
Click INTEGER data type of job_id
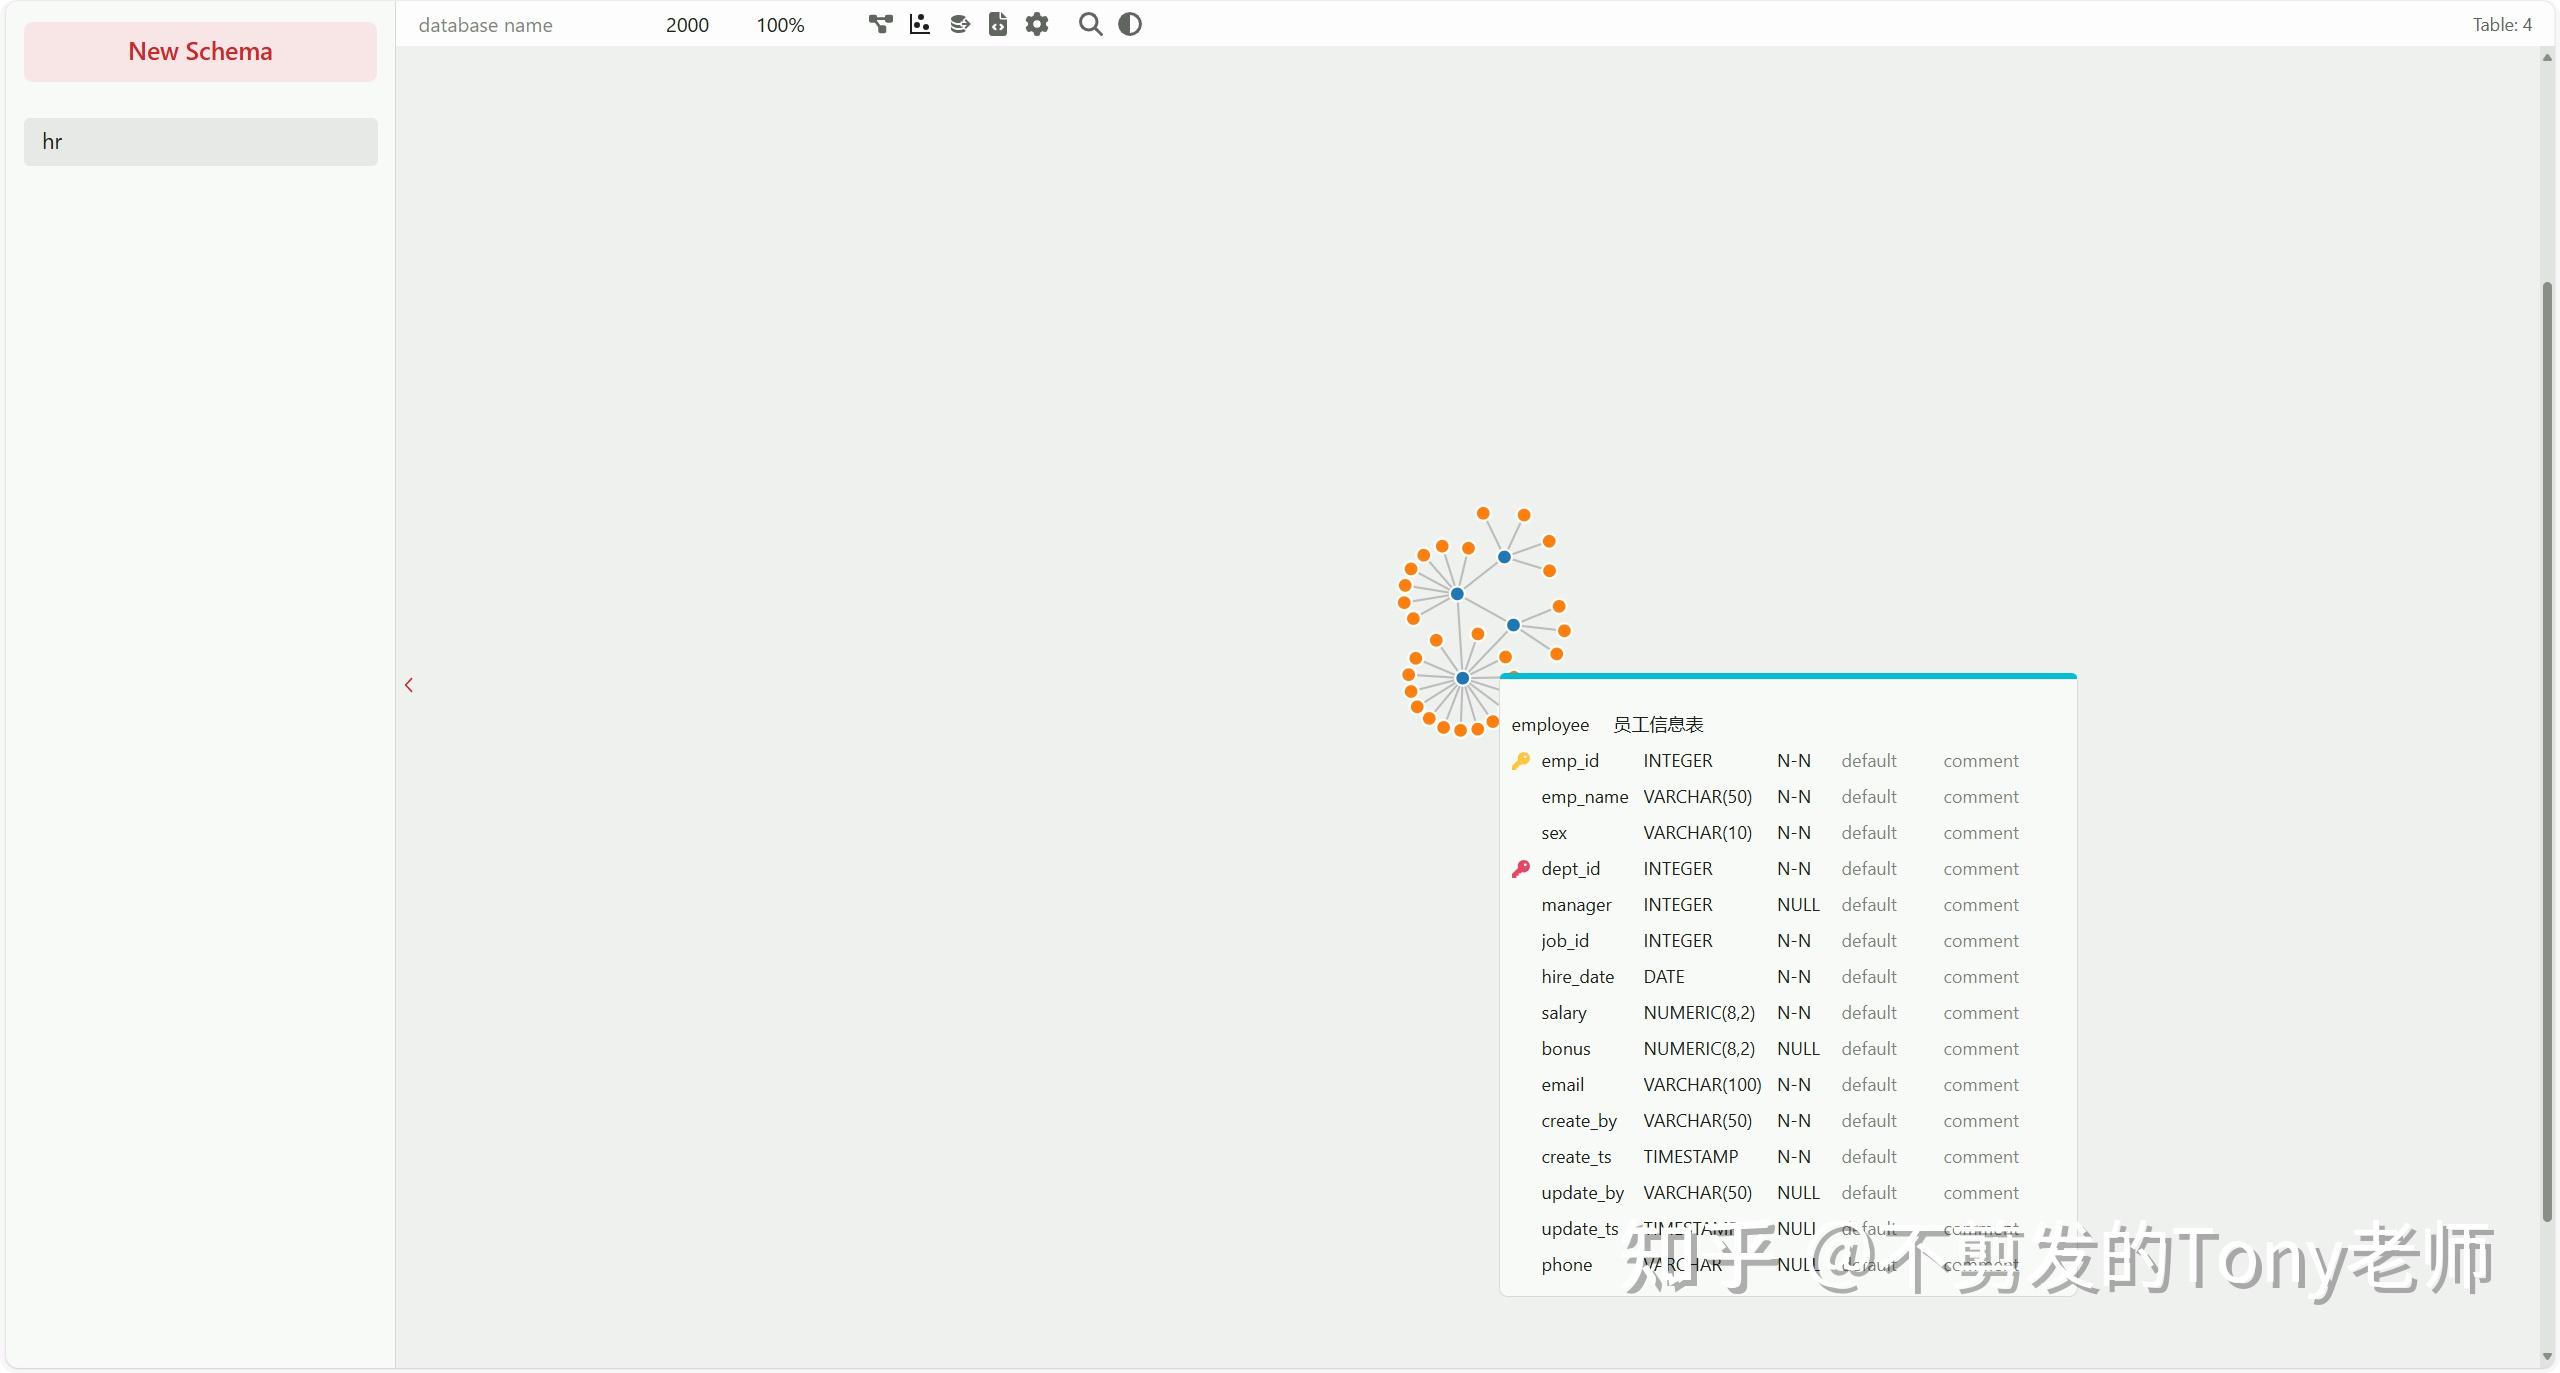(1677, 941)
